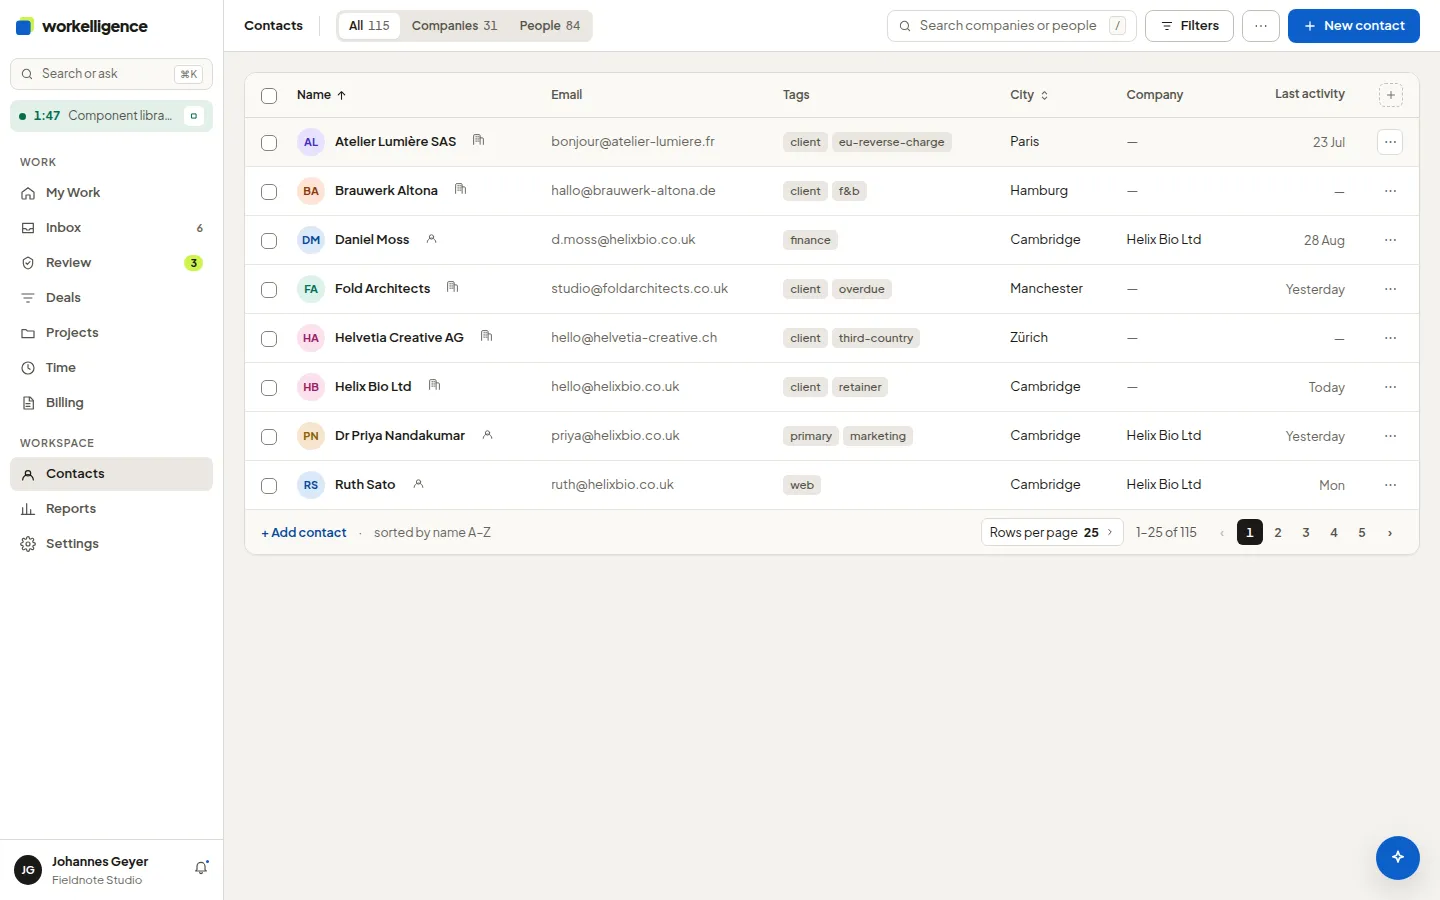Click the add column plus icon
Image resolution: width=1440 pixels, height=900 pixels.
(1390, 95)
